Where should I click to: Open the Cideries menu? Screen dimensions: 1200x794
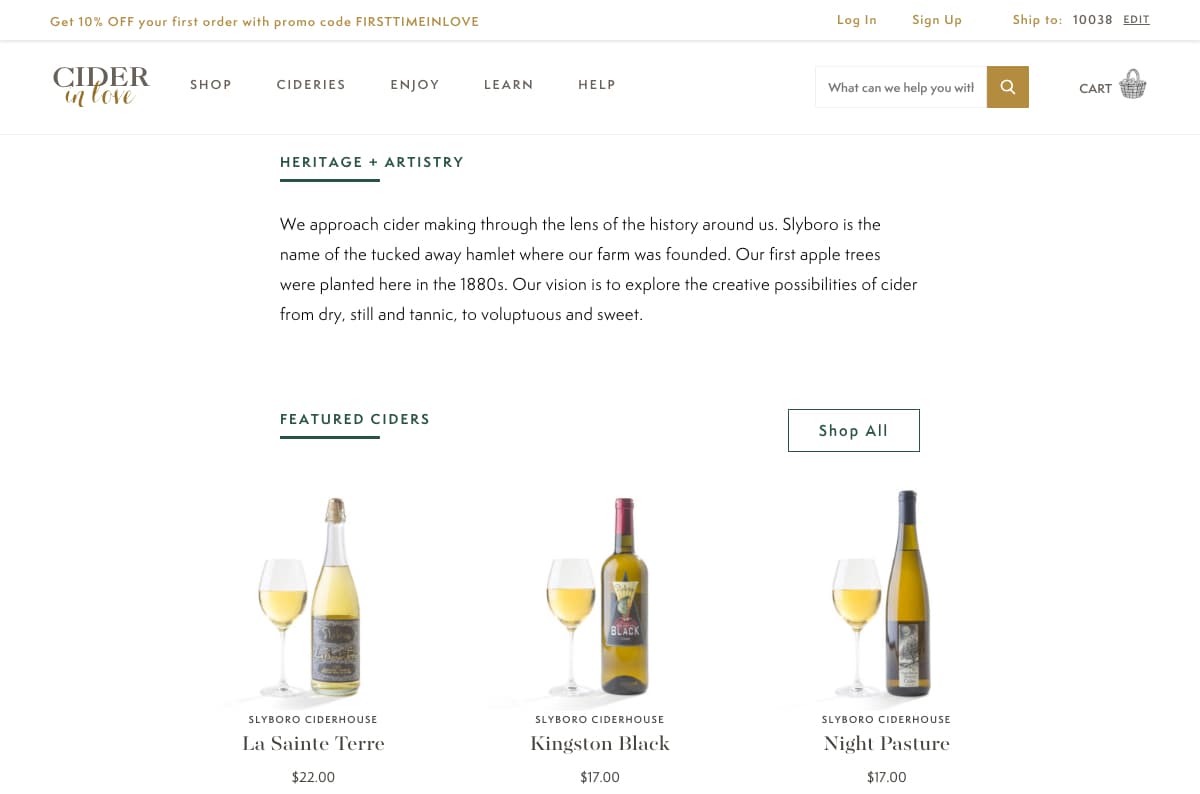coord(311,85)
